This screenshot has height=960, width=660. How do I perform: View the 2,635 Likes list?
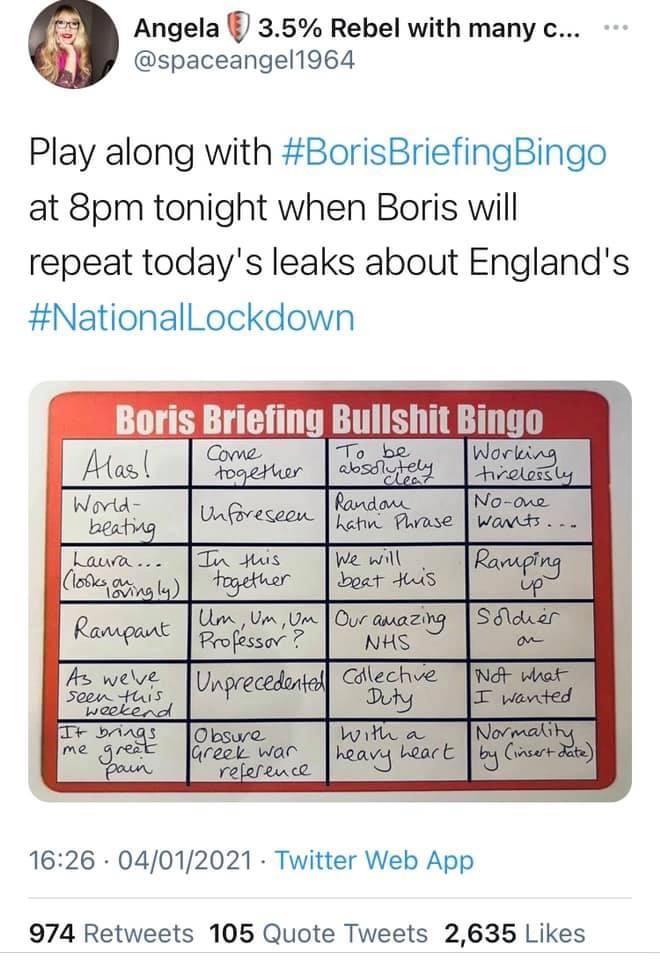[514, 934]
